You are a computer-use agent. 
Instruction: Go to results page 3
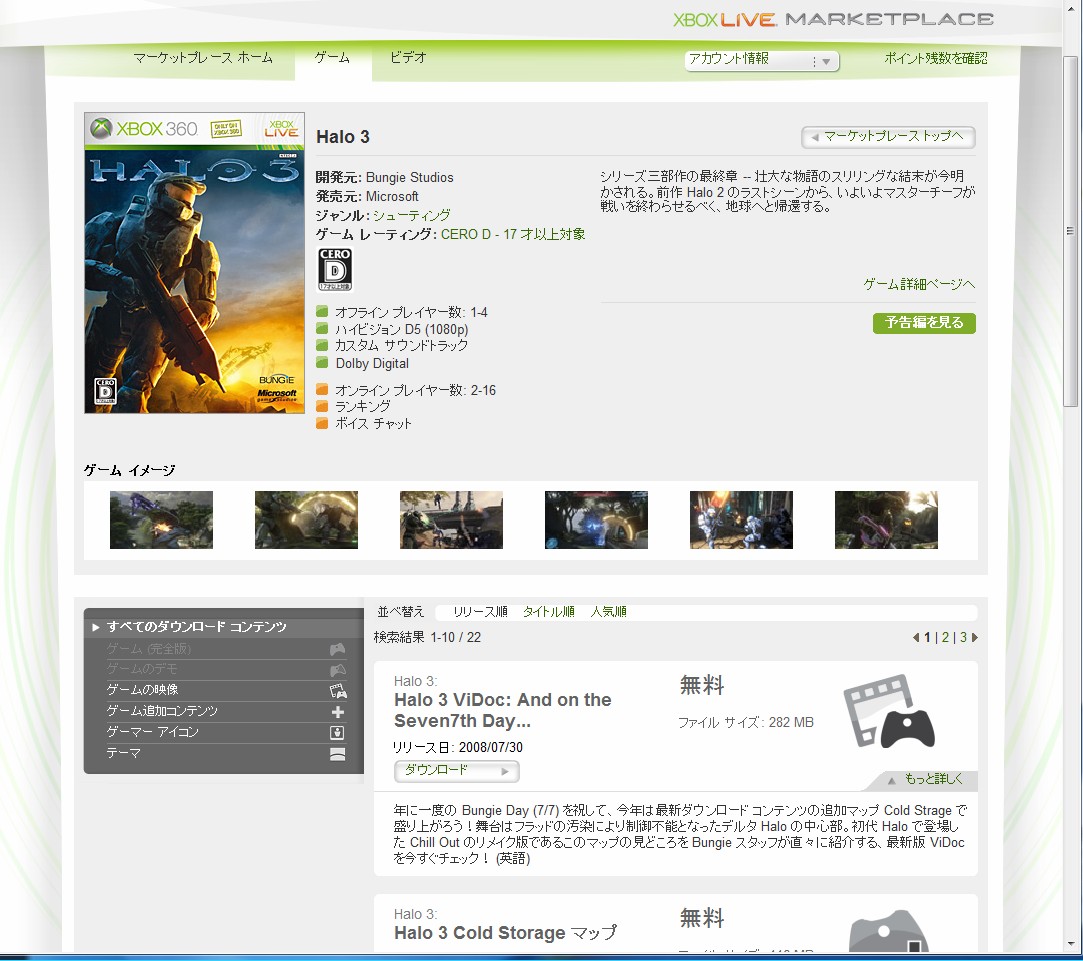point(963,638)
